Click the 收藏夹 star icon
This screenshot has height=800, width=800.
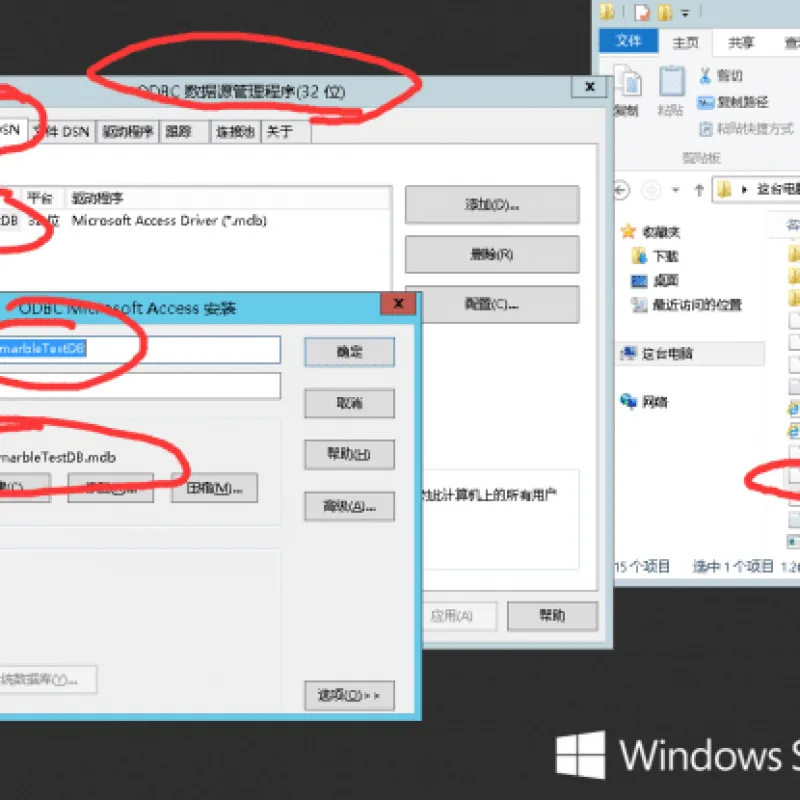[x=628, y=232]
